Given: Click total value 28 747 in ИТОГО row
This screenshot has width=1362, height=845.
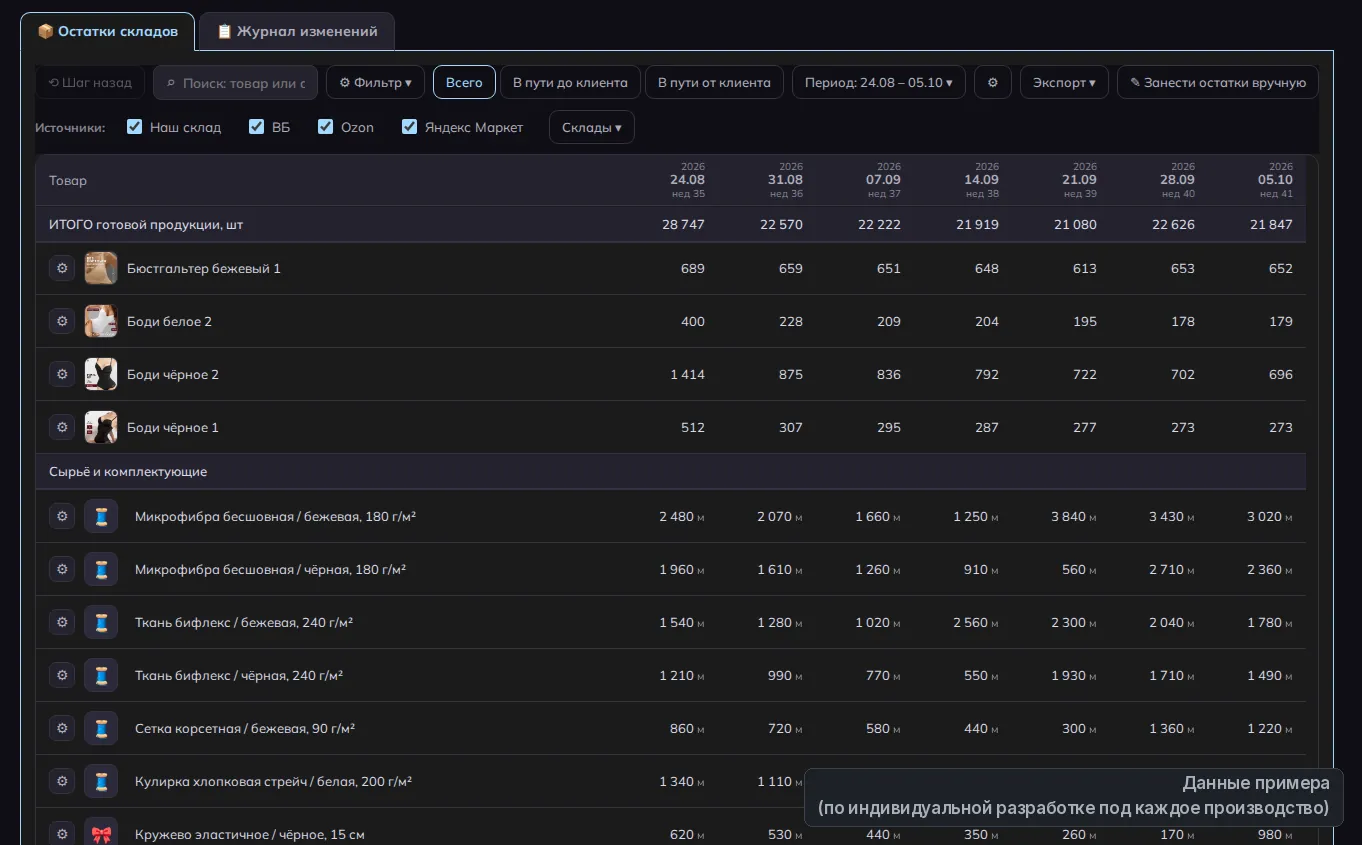Looking at the screenshot, I should coord(683,225).
